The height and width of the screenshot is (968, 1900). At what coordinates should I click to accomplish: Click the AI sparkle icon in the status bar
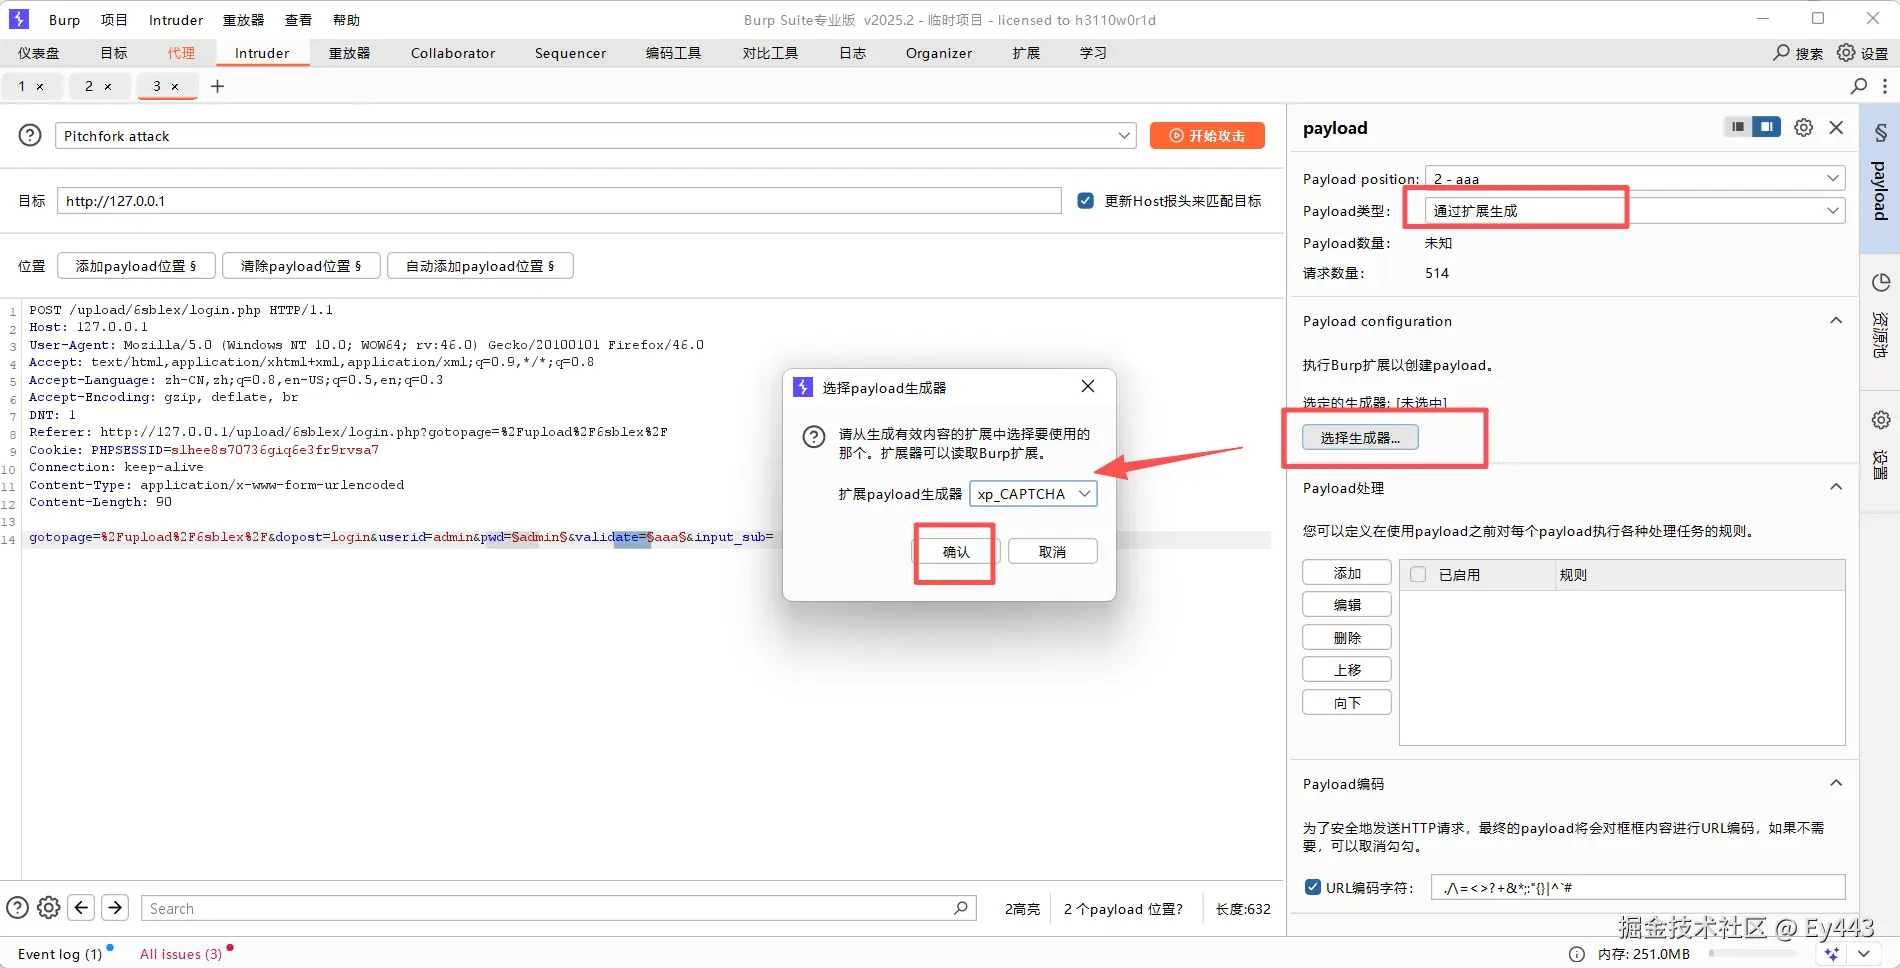click(1831, 954)
